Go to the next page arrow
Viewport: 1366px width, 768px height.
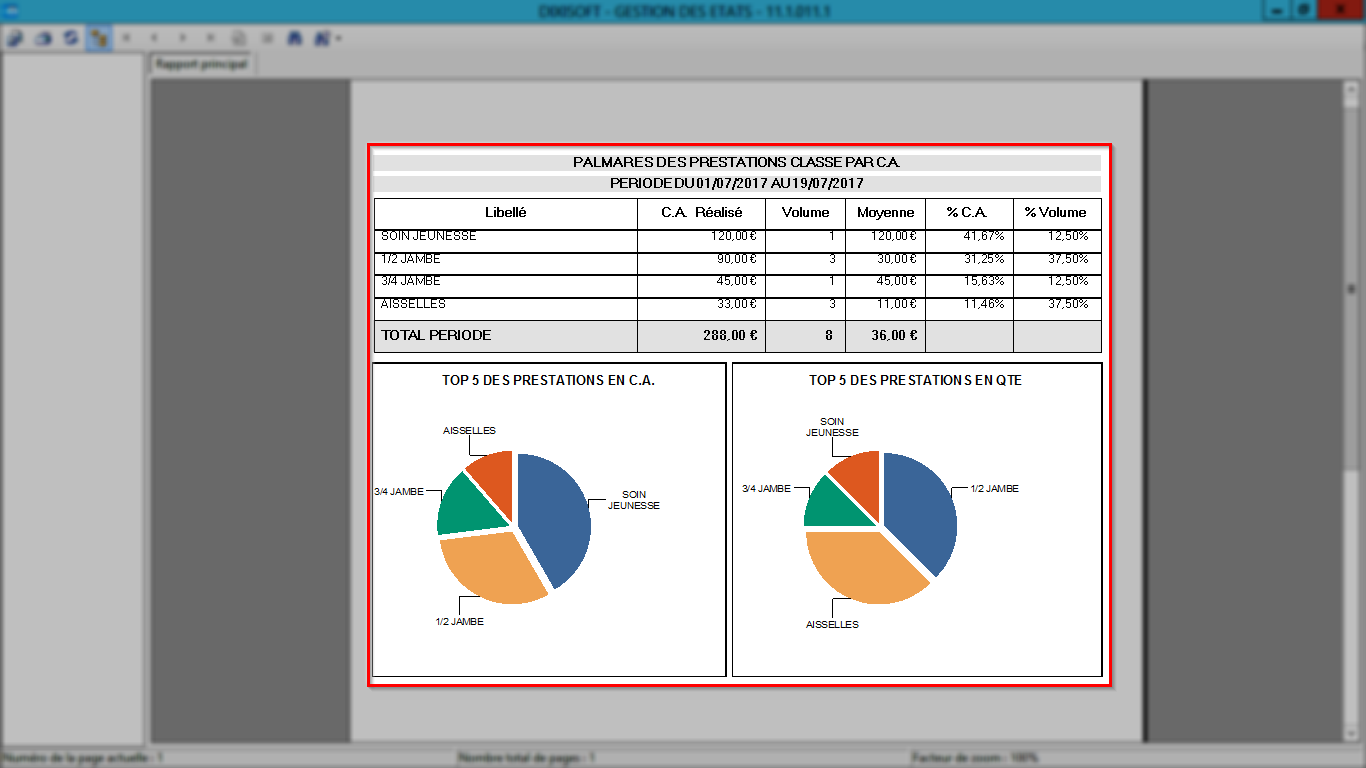pos(182,38)
